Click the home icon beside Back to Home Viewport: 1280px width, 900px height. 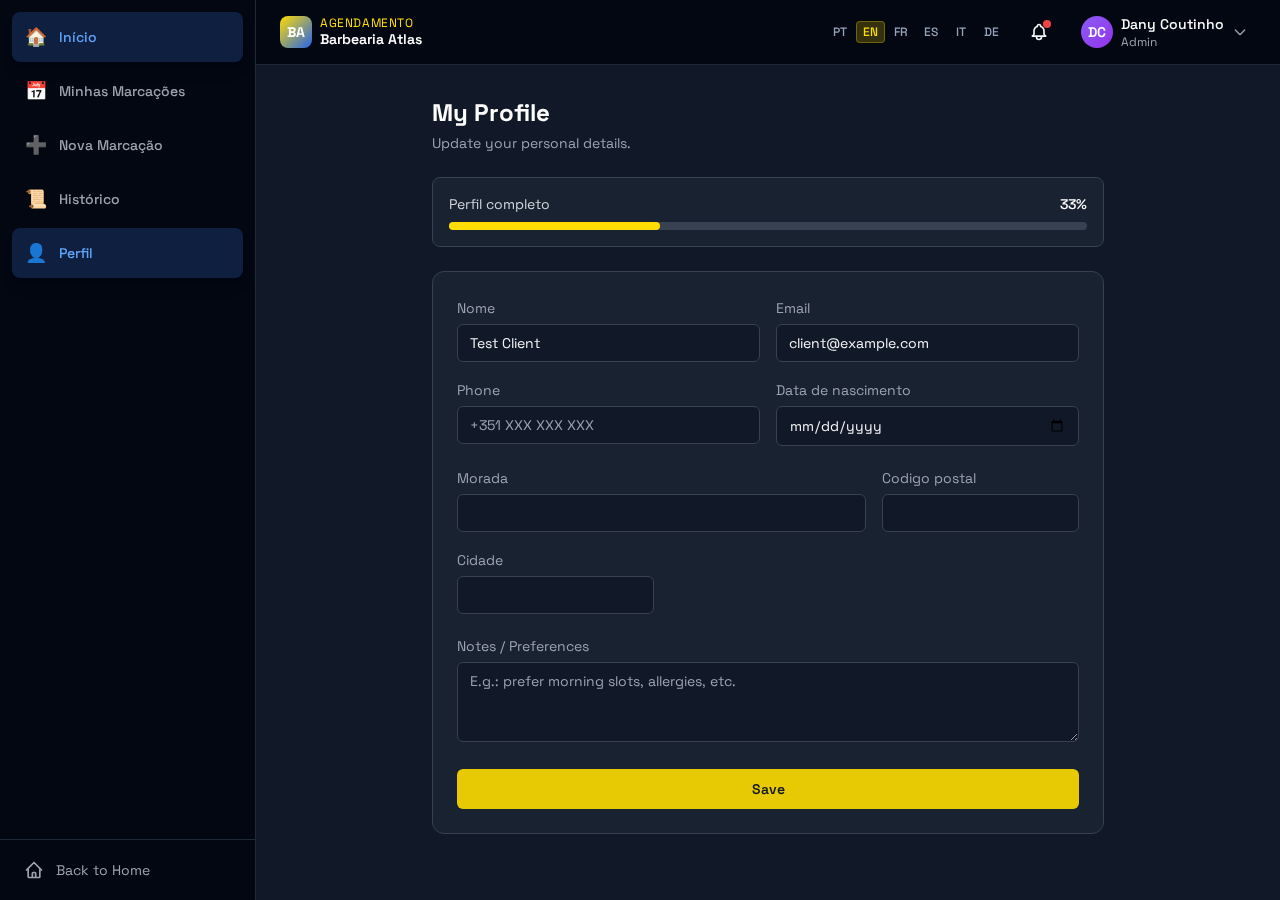click(x=34, y=870)
